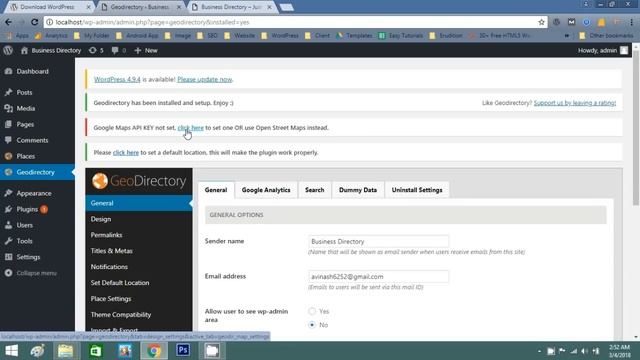
Task: Click Support us by leaving a rating link
Action: coord(575,103)
